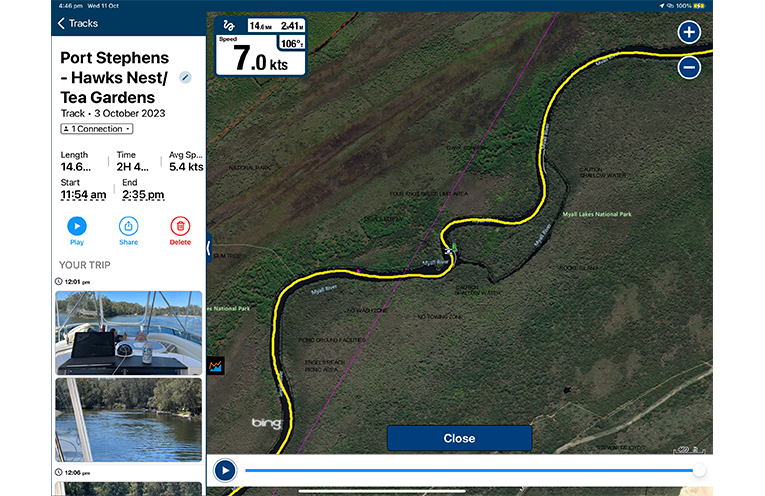Open the chart graph icon on map
The height and width of the screenshot is (496, 765).
coord(216,365)
